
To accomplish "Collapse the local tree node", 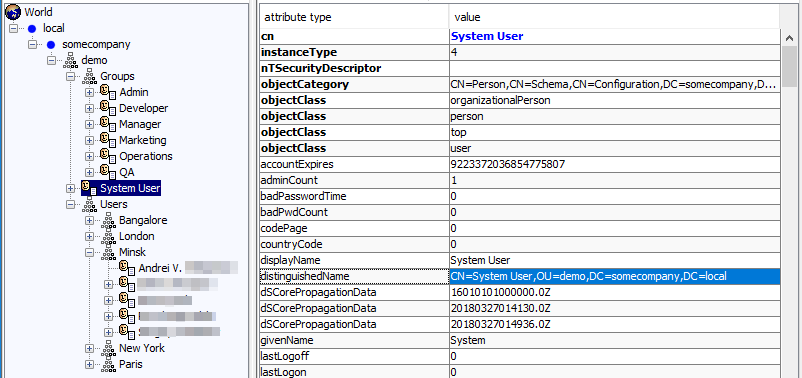I will coord(13,29).
